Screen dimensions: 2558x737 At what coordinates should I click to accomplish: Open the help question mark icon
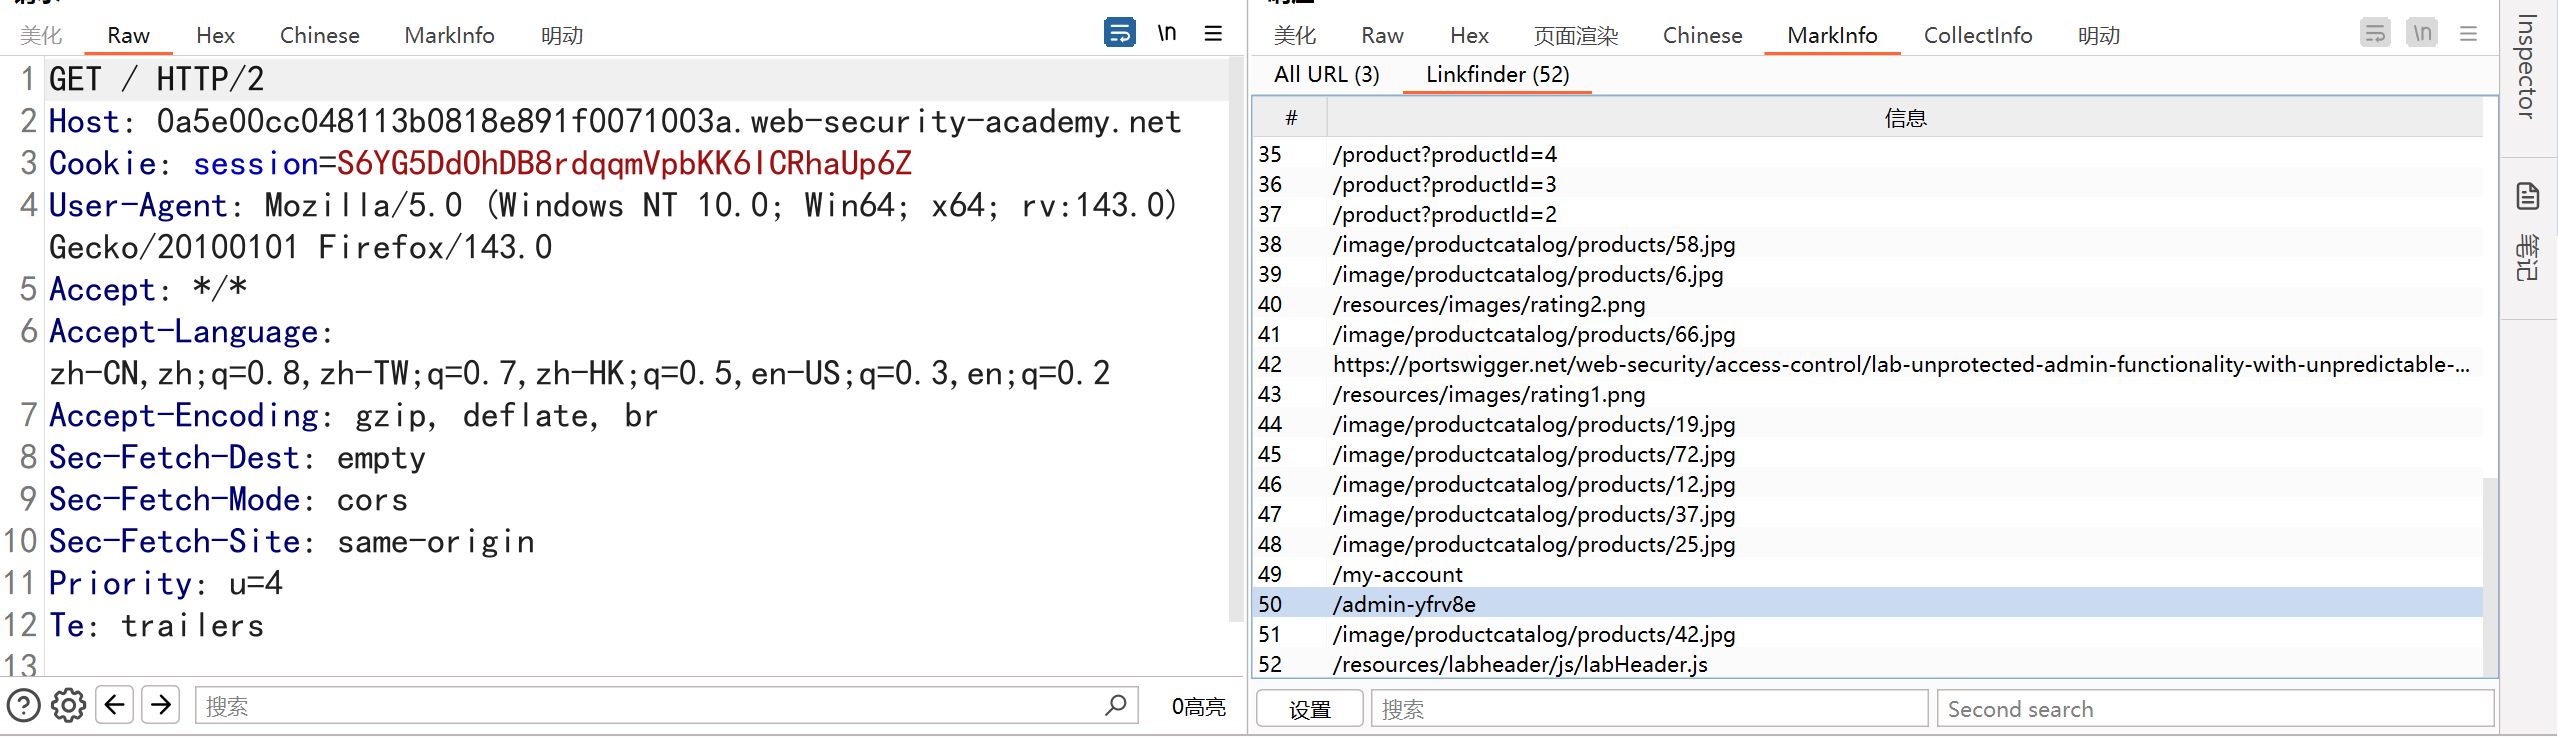coord(24,706)
